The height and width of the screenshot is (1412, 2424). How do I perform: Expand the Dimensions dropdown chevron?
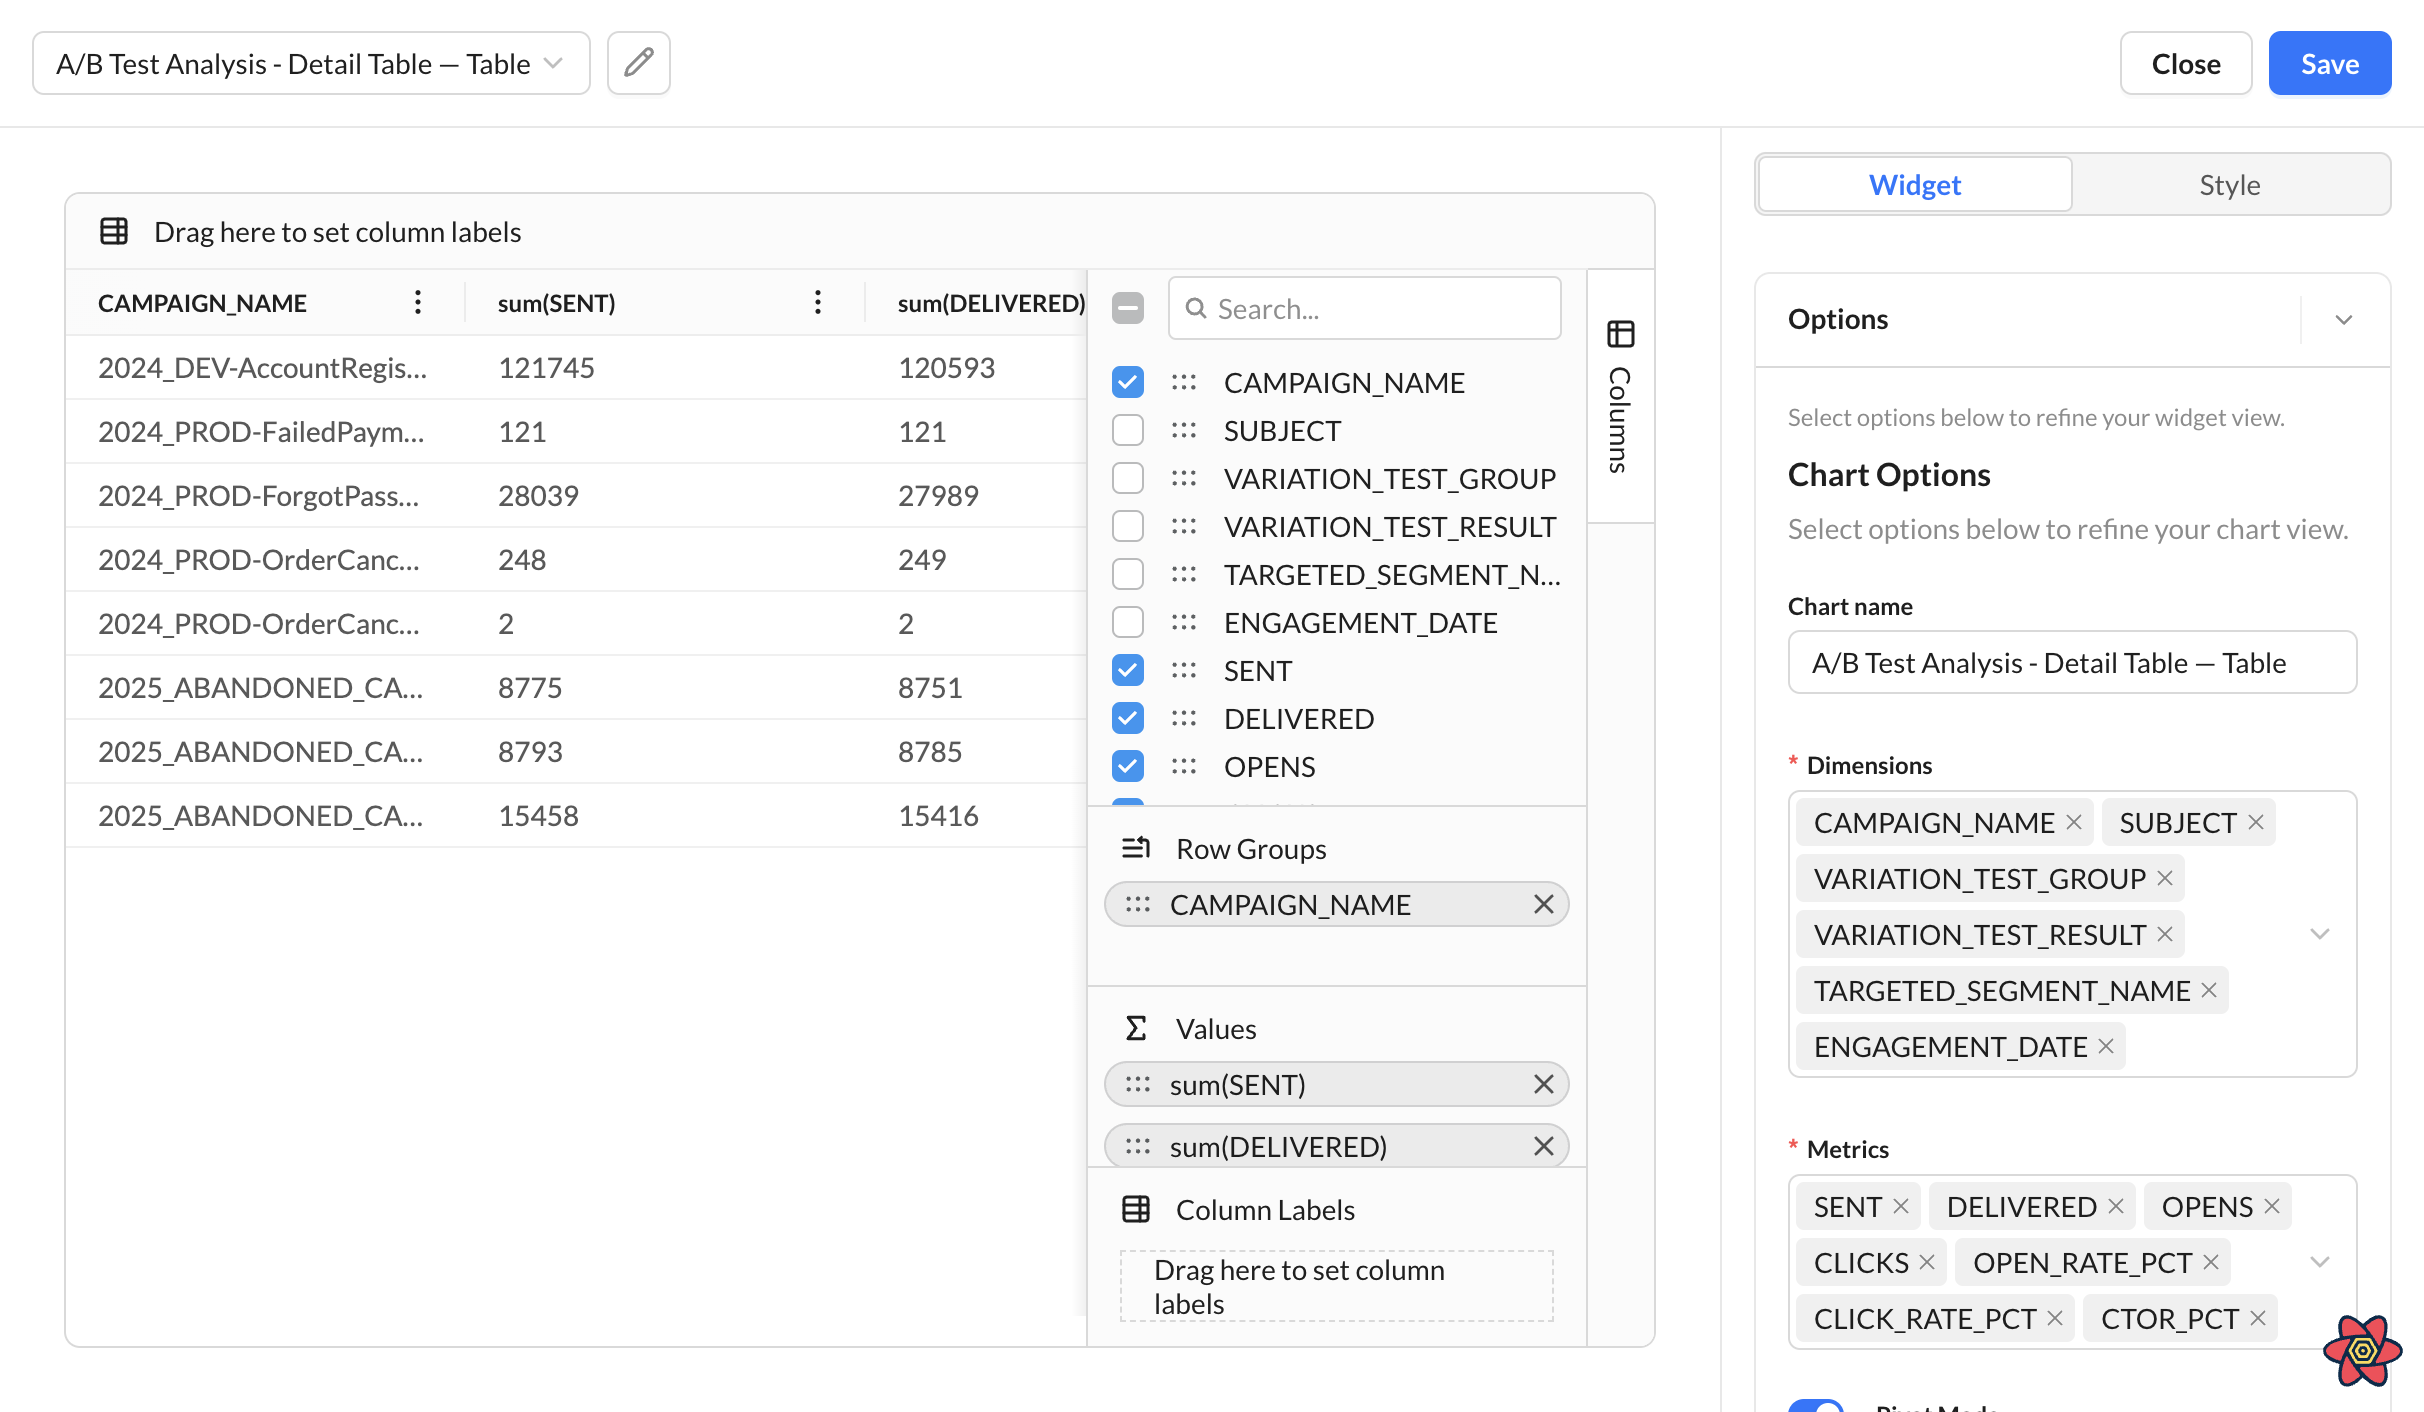2320,934
